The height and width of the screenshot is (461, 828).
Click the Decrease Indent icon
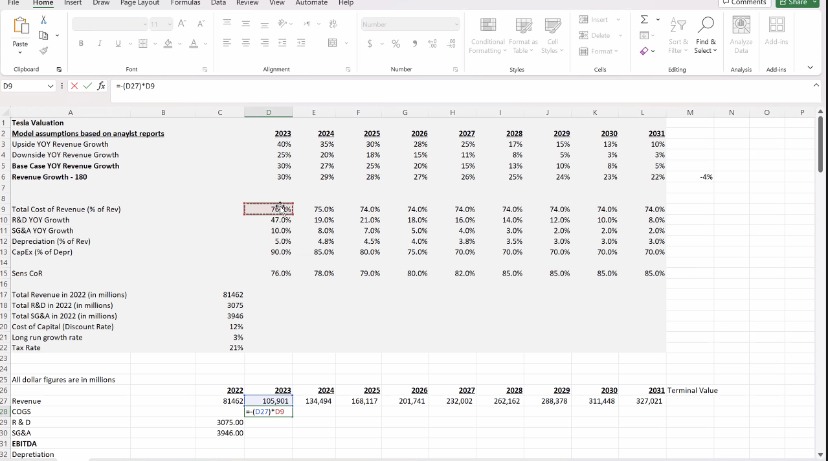pyautogui.click(x=283, y=43)
